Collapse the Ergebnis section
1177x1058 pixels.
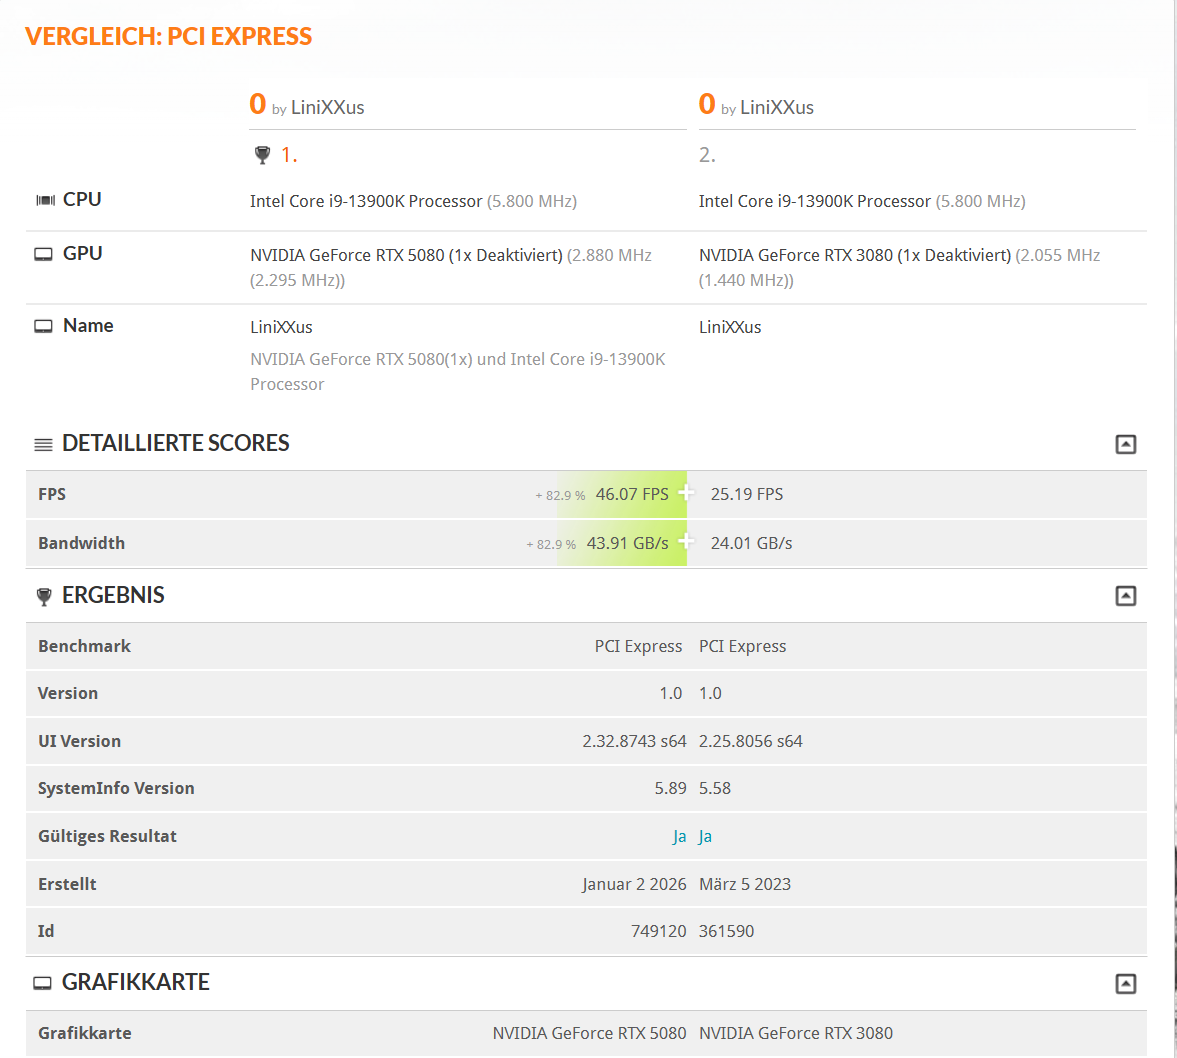[1125, 596]
